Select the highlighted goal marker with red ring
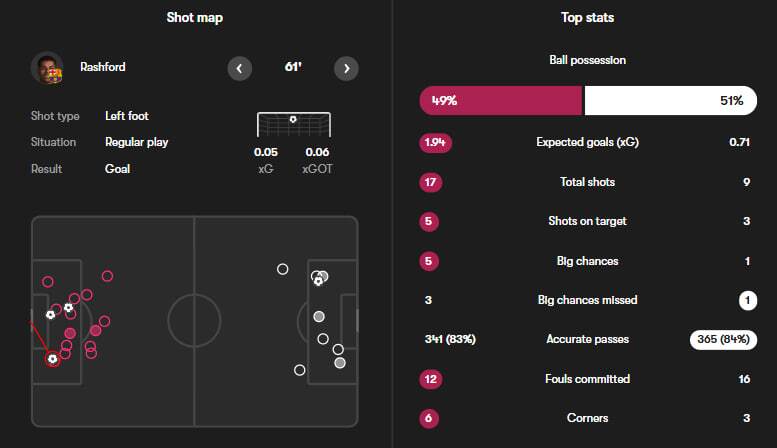777x448 pixels. coord(52,358)
